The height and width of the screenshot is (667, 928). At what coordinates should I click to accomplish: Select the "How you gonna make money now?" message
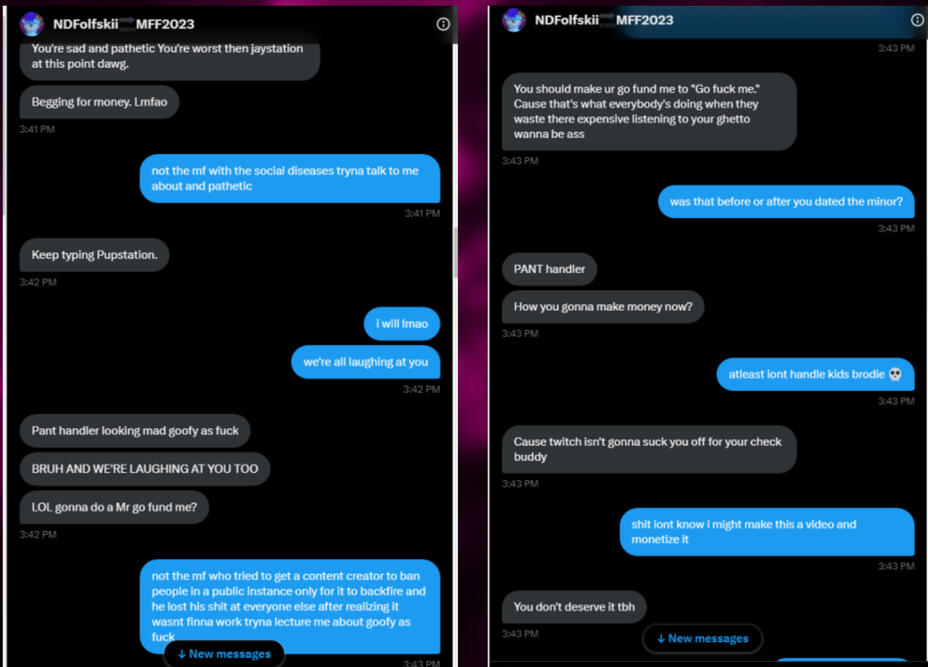[x=603, y=307]
